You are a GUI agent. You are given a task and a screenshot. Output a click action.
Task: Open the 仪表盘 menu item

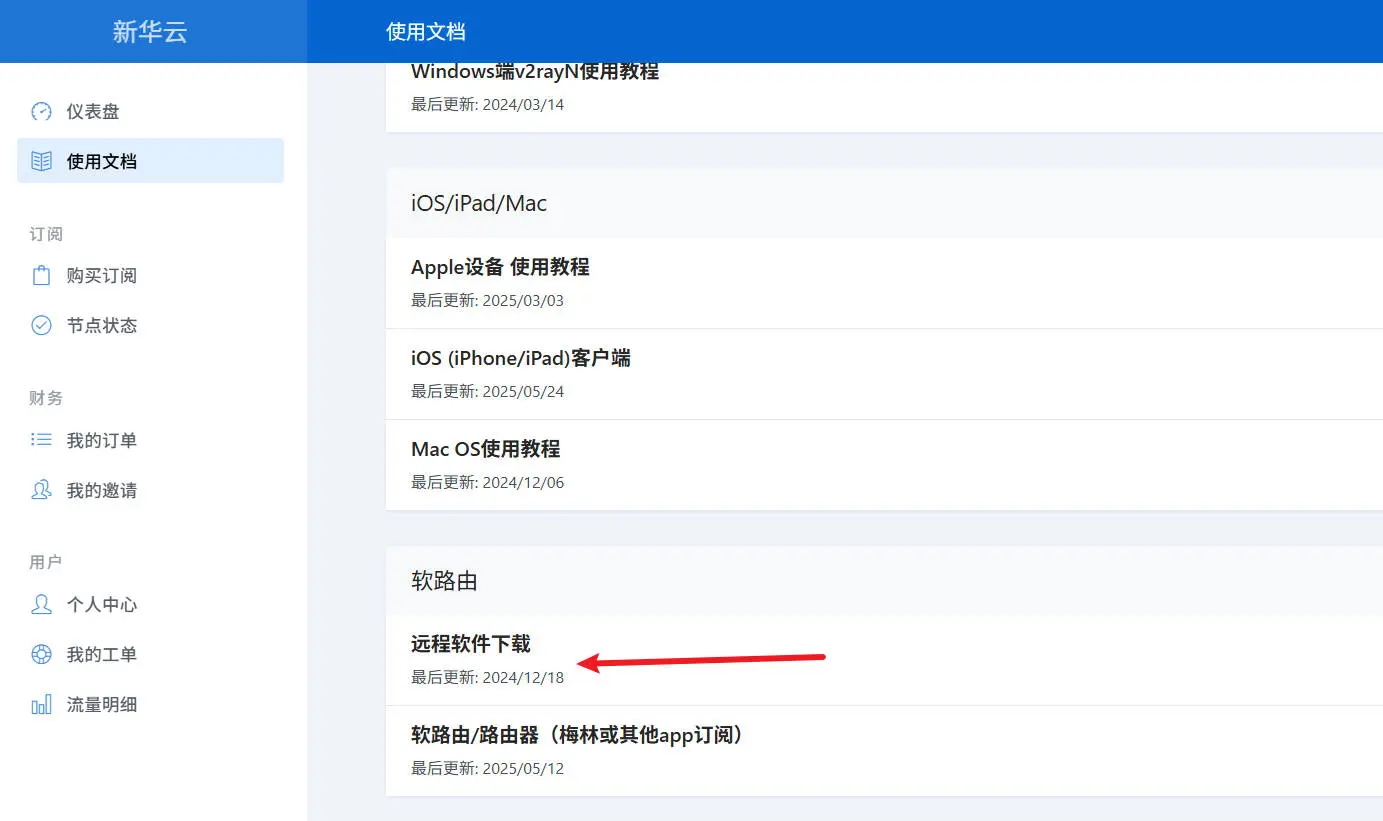(150, 111)
